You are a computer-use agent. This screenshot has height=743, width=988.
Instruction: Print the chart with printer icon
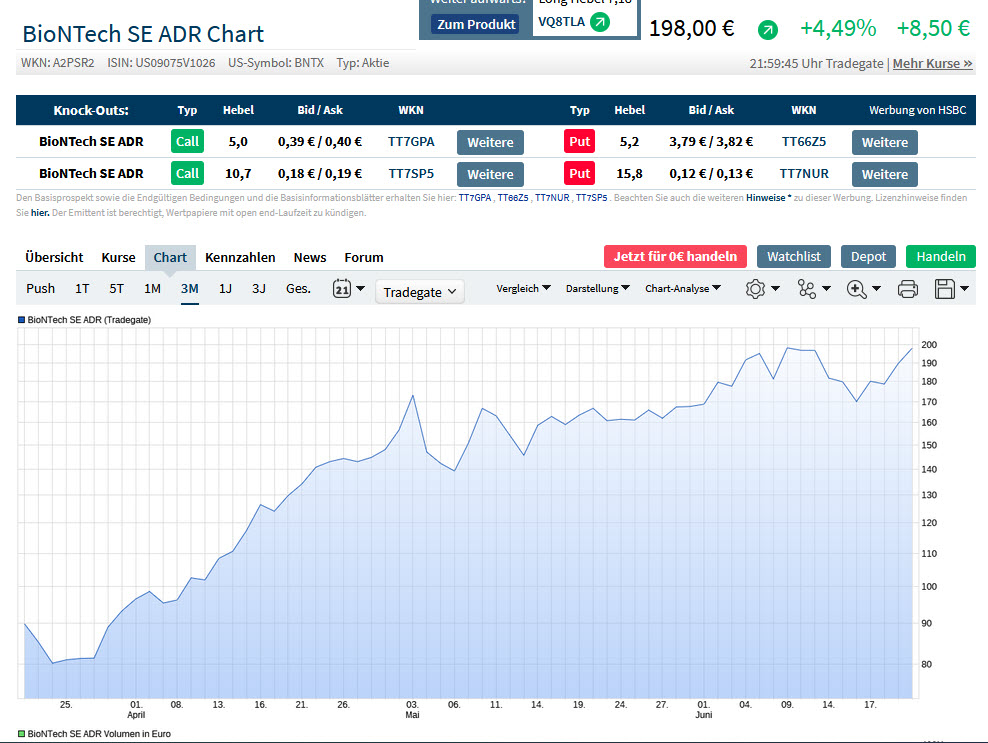pos(908,289)
